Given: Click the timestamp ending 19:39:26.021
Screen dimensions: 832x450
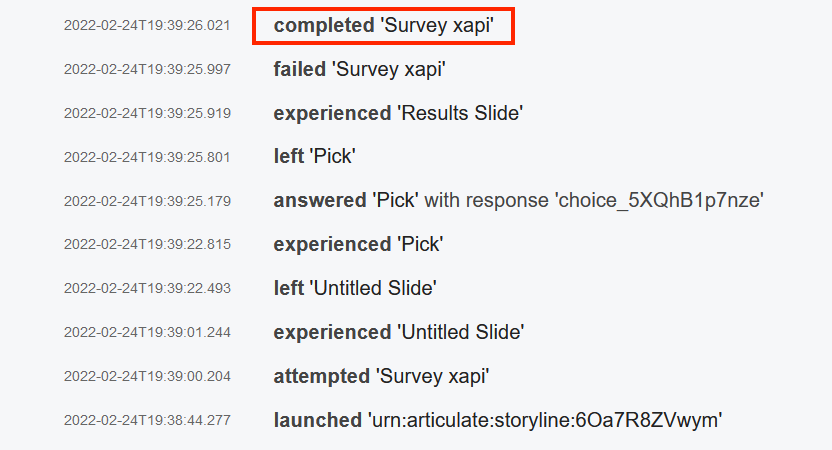Looking at the screenshot, I should coord(147,26).
